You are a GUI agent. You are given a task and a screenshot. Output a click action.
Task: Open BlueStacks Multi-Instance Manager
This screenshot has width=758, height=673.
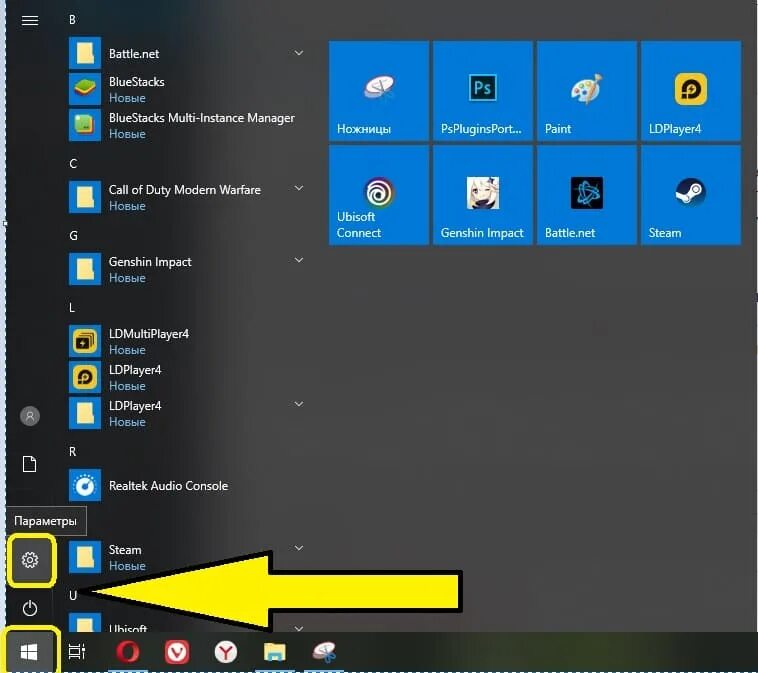186,125
